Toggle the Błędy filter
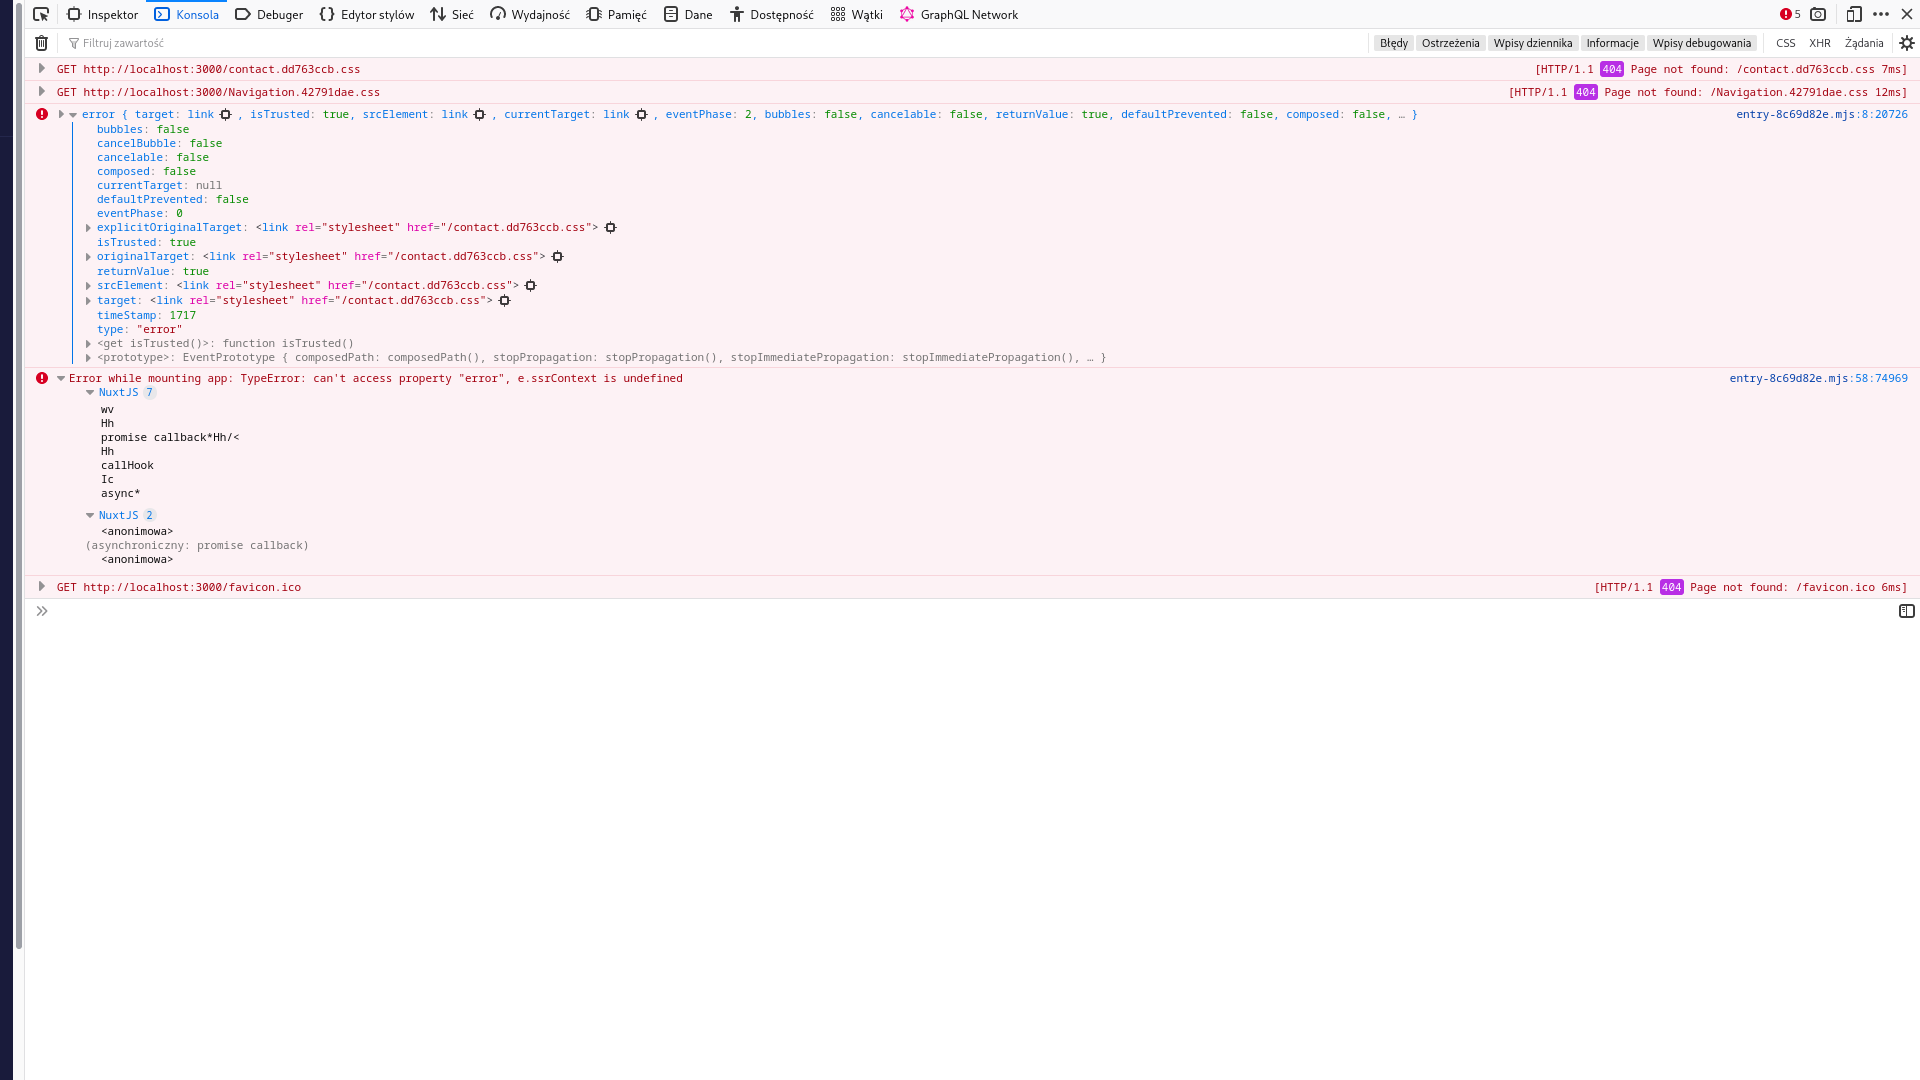Viewport: 1920px width, 1080px height. click(x=1393, y=43)
